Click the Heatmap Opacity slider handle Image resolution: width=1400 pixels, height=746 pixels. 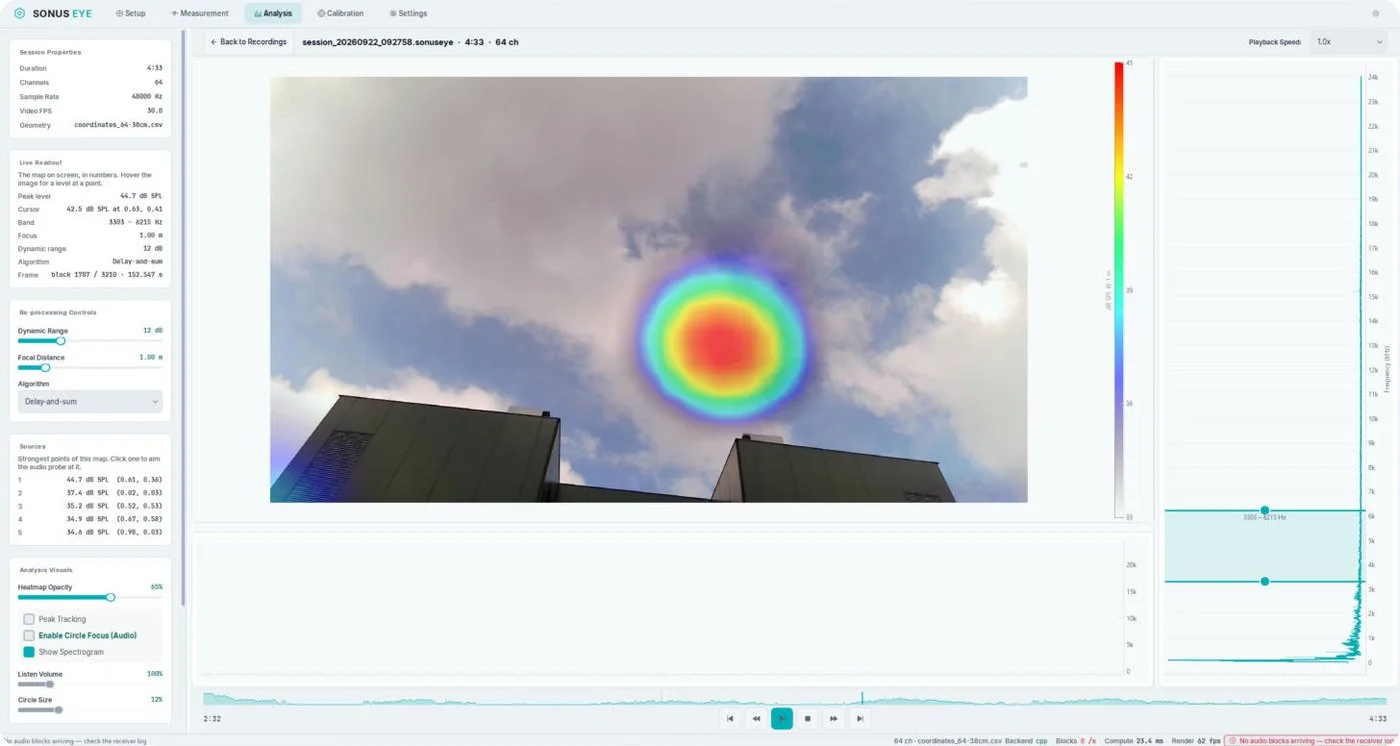110,597
